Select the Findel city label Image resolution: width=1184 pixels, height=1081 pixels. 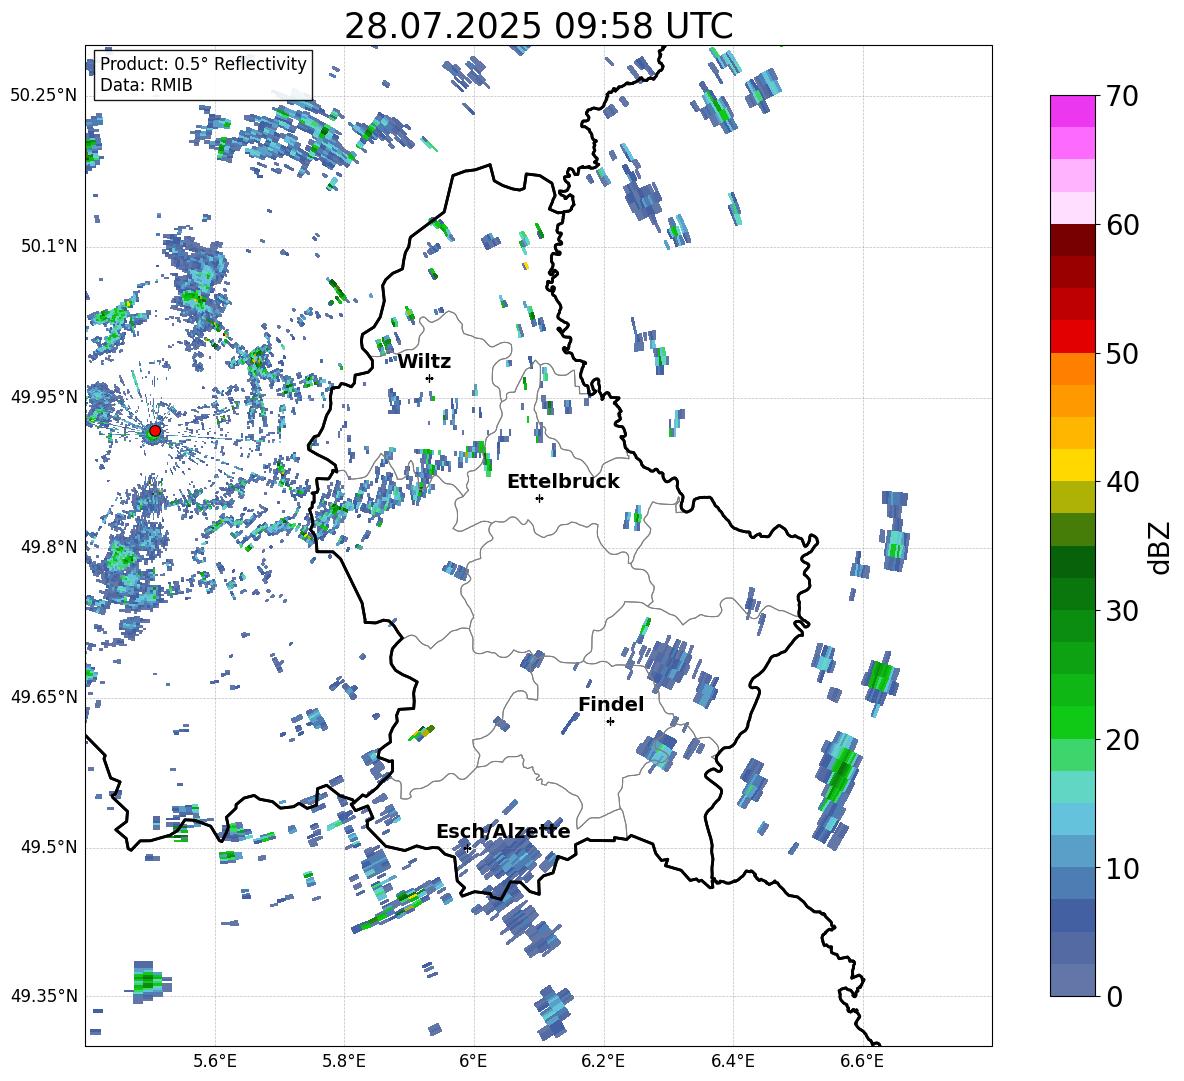(611, 704)
